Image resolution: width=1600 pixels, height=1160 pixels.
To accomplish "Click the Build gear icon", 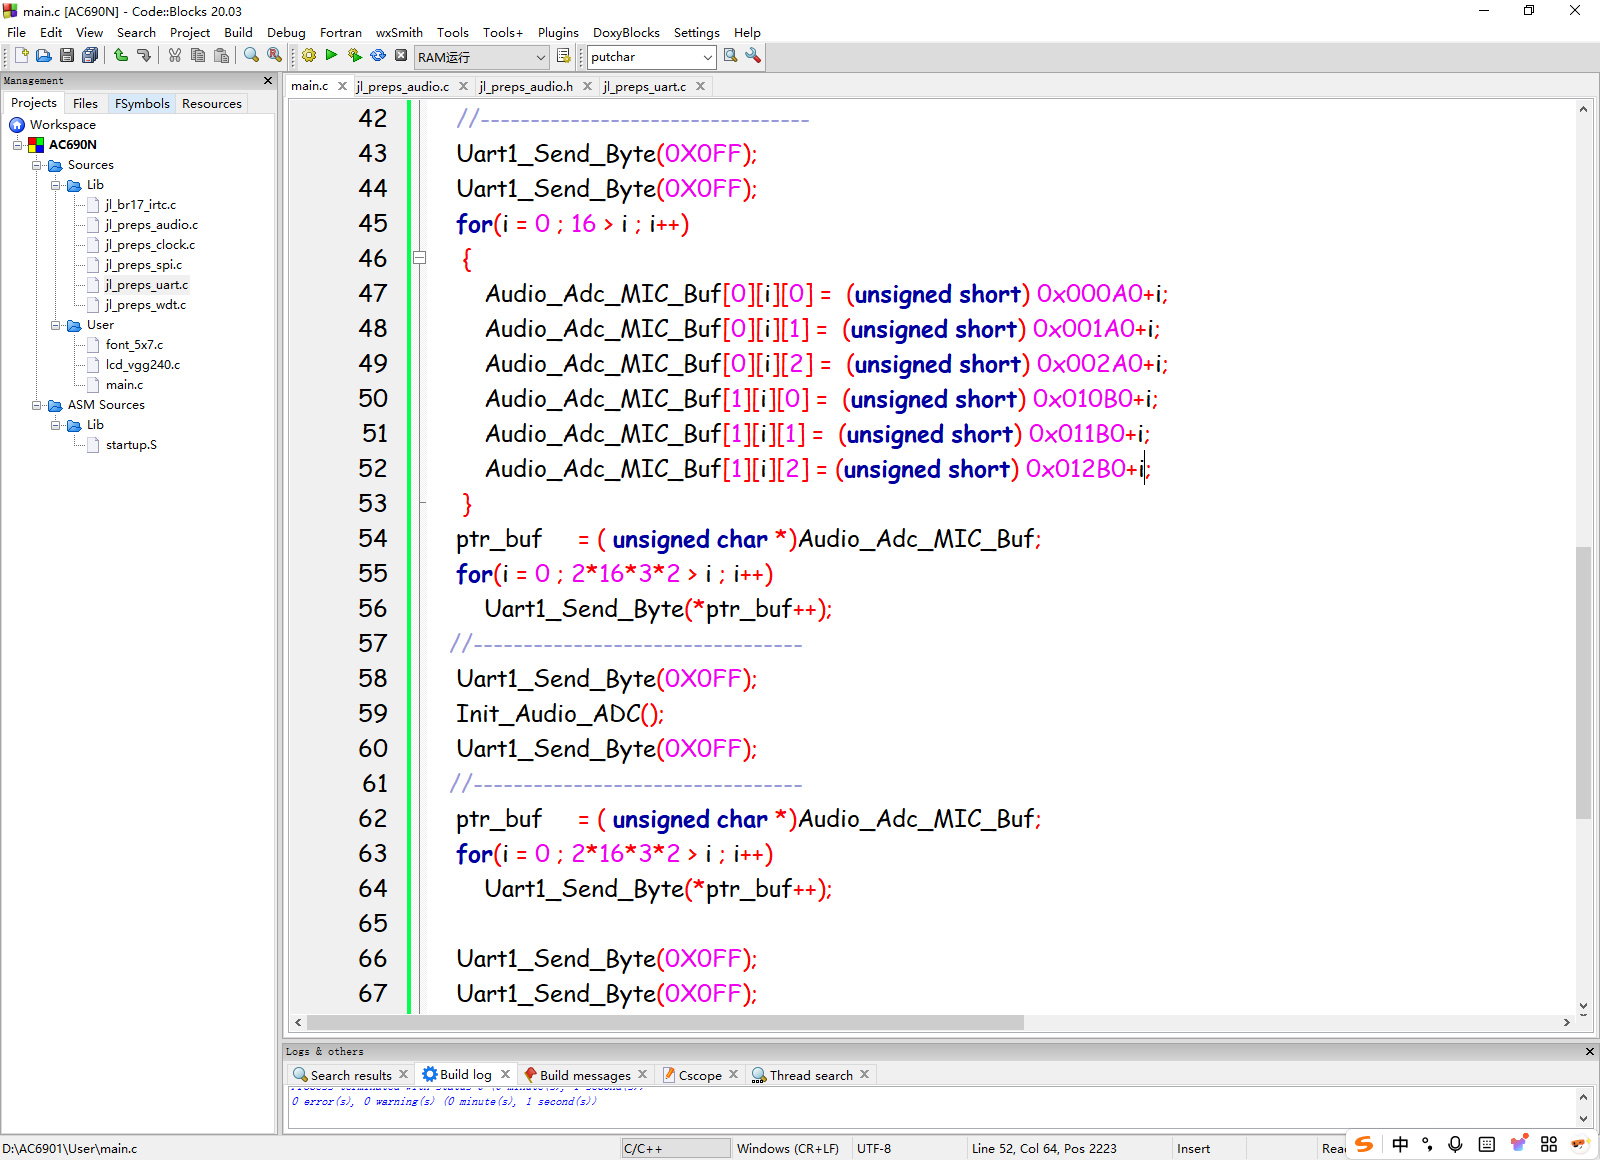I will (x=309, y=56).
